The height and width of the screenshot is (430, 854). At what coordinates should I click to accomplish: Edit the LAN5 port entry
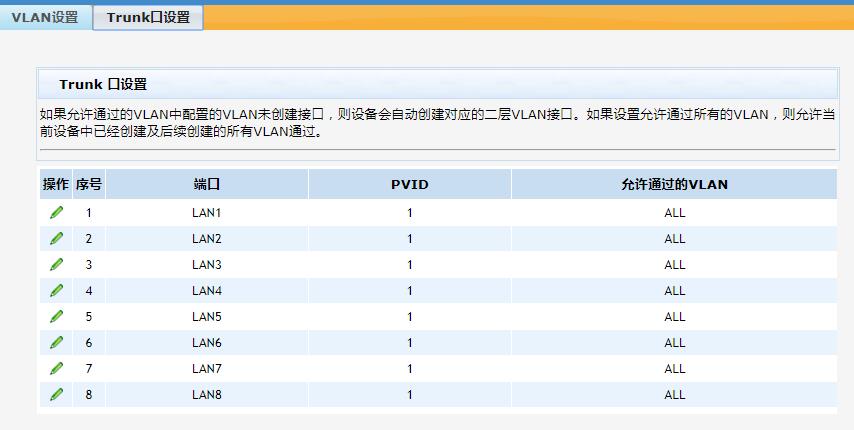57,316
